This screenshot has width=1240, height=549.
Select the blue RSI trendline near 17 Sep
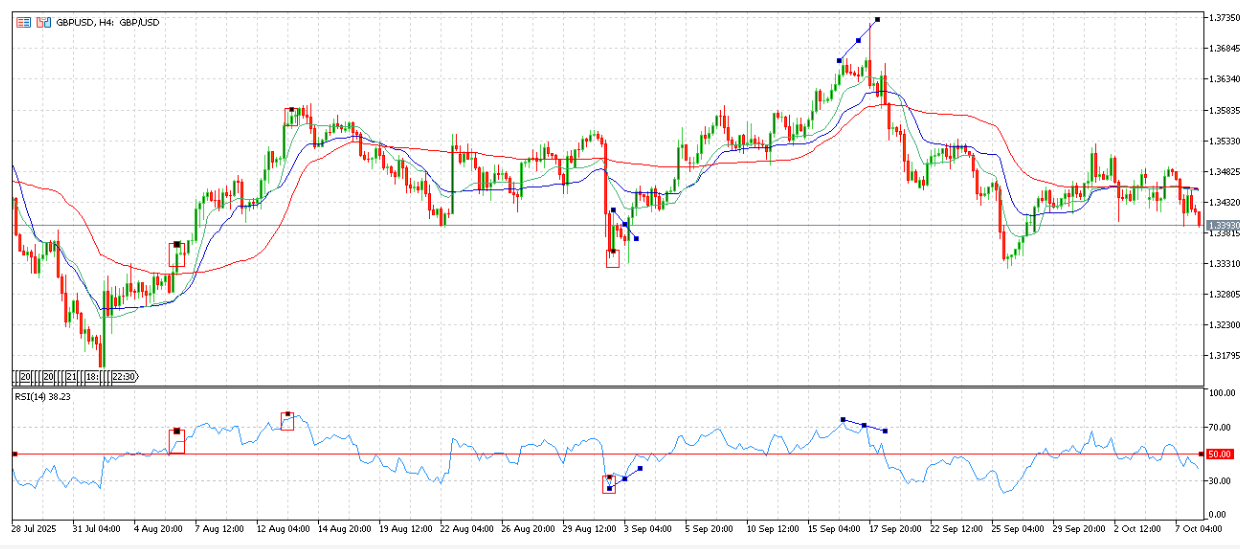click(864, 425)
